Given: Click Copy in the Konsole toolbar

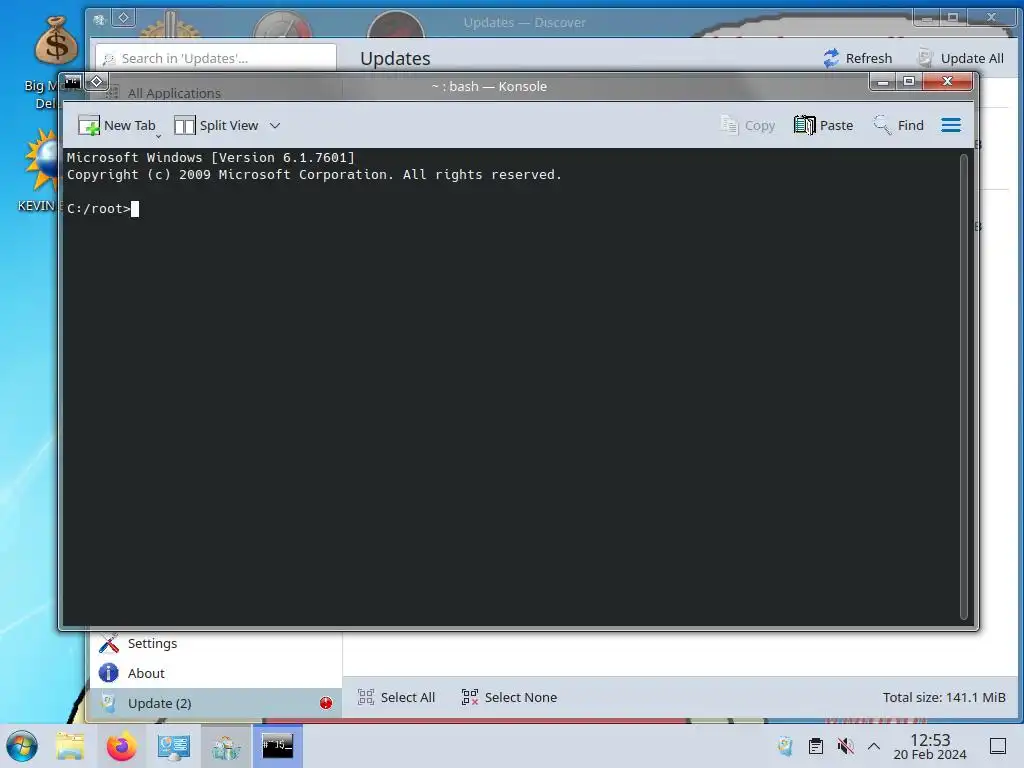Looking at the screenshot, I should (x=747, y=125).
